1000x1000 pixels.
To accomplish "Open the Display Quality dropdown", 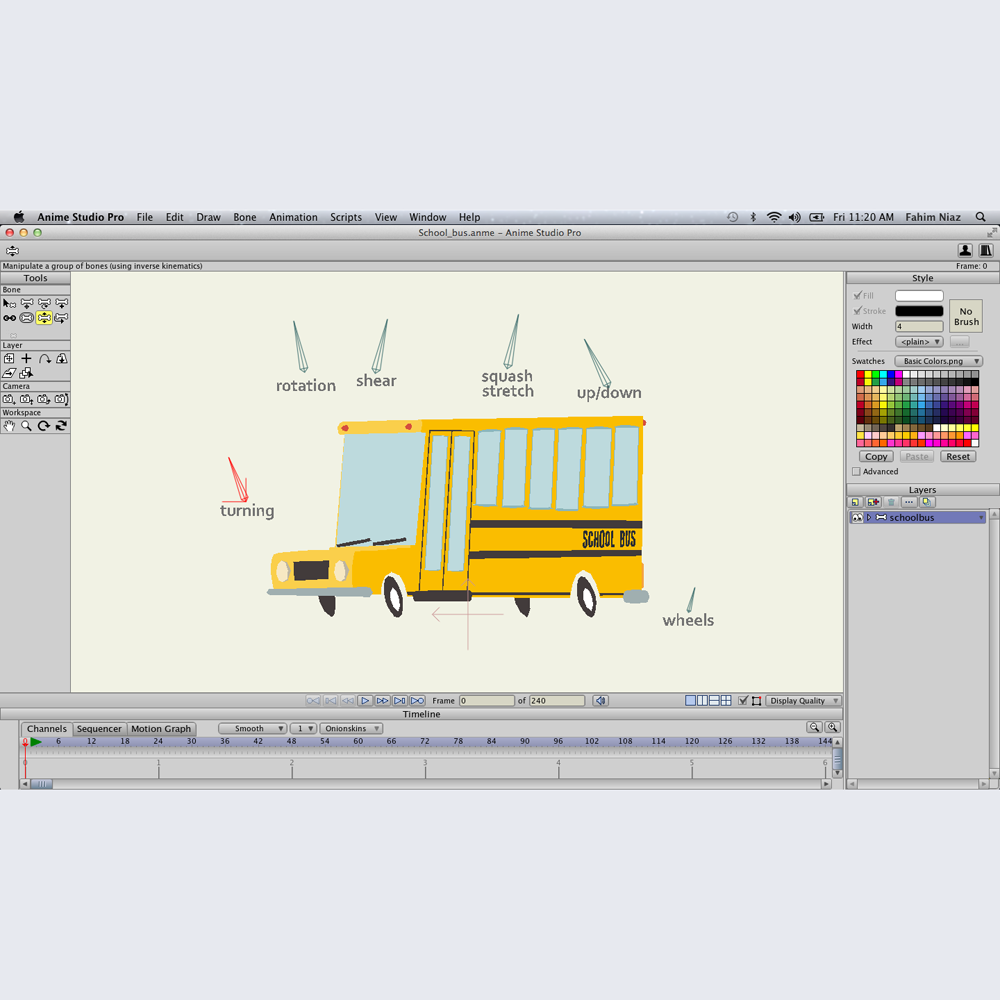I will (803, 700).
